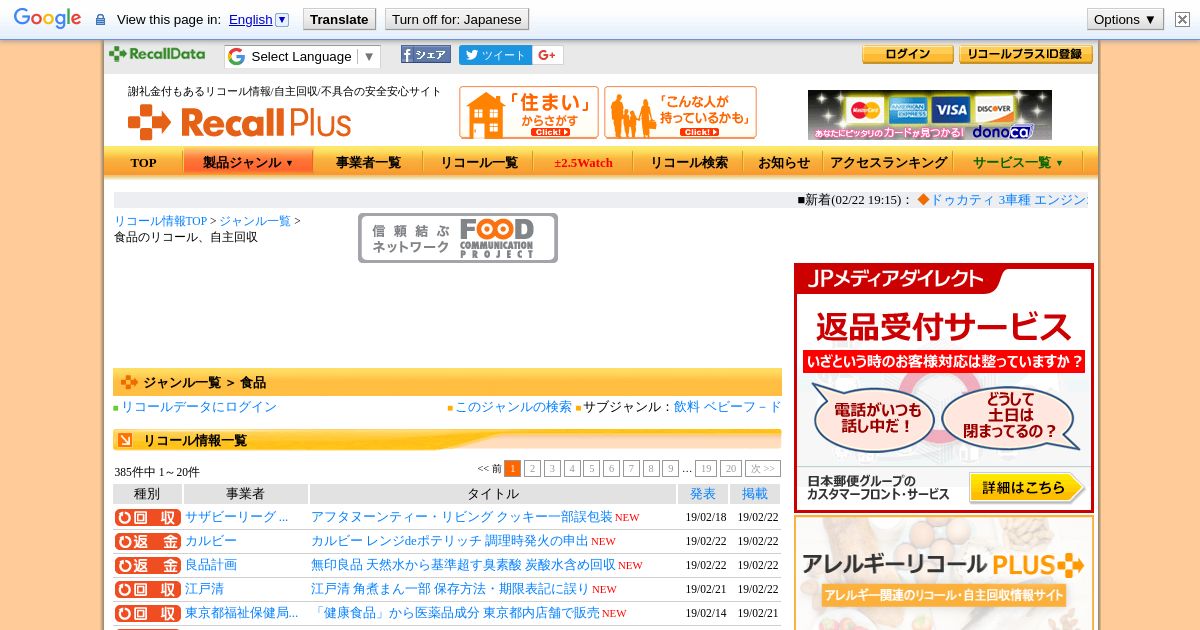This screenshot has height=630, width=1200.
Task: Go to results page 19
Action: coord(706,468)
